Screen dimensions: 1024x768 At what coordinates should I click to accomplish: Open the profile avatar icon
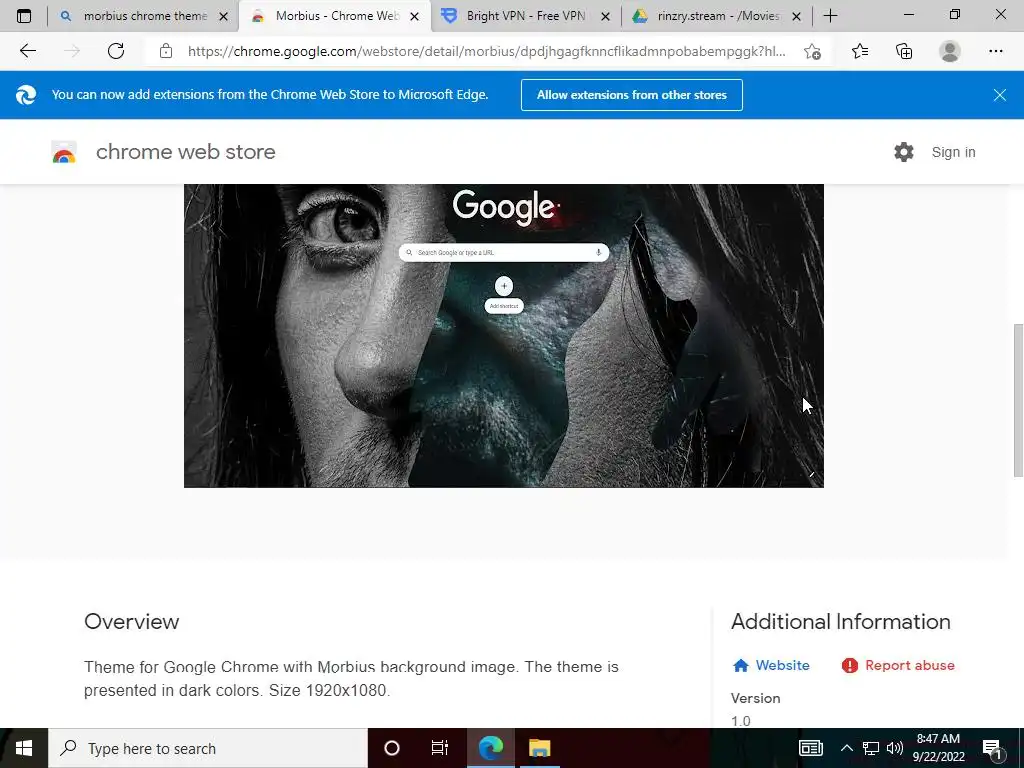click(950, 51)
